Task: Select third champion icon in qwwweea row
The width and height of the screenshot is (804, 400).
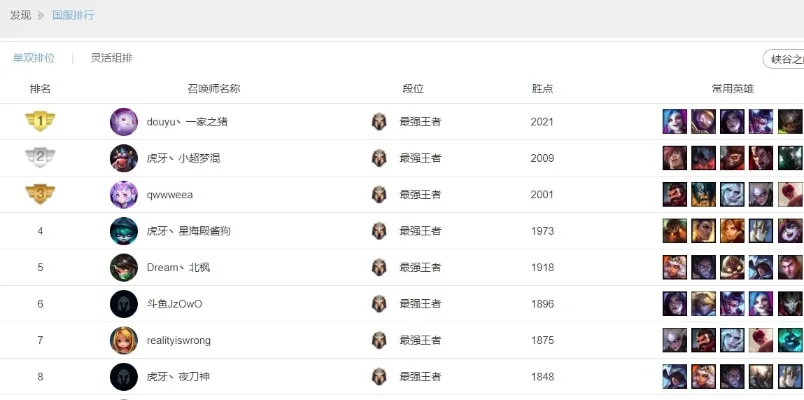Action: pos(732,194)
